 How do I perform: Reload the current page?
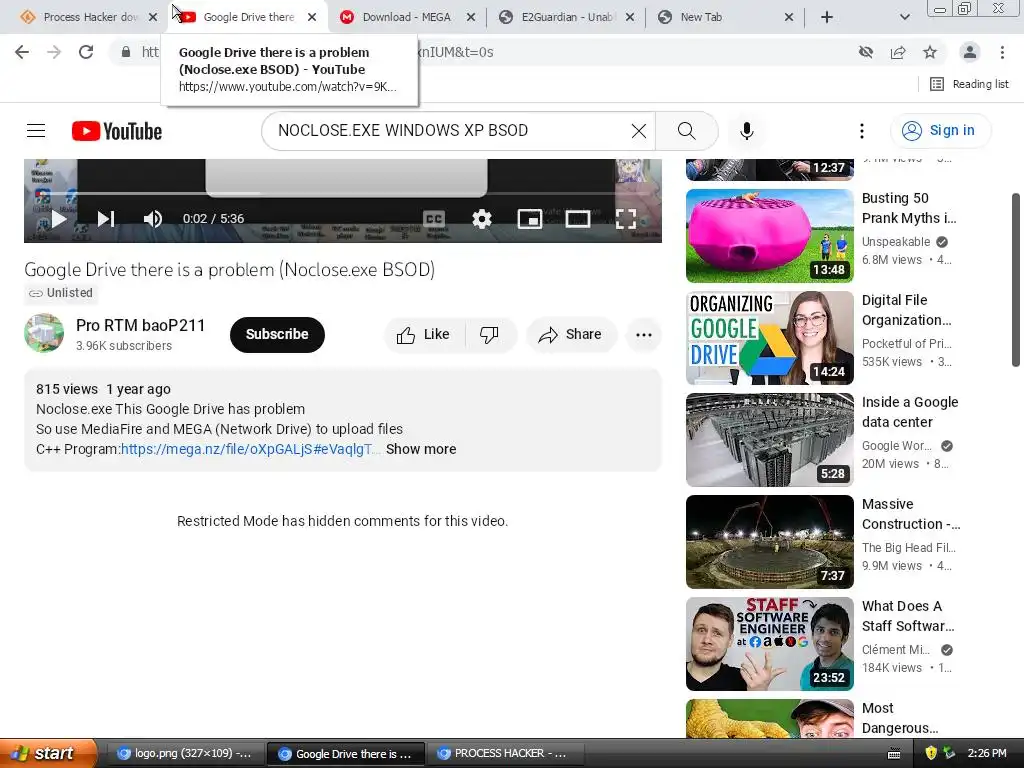pos(86,52)
